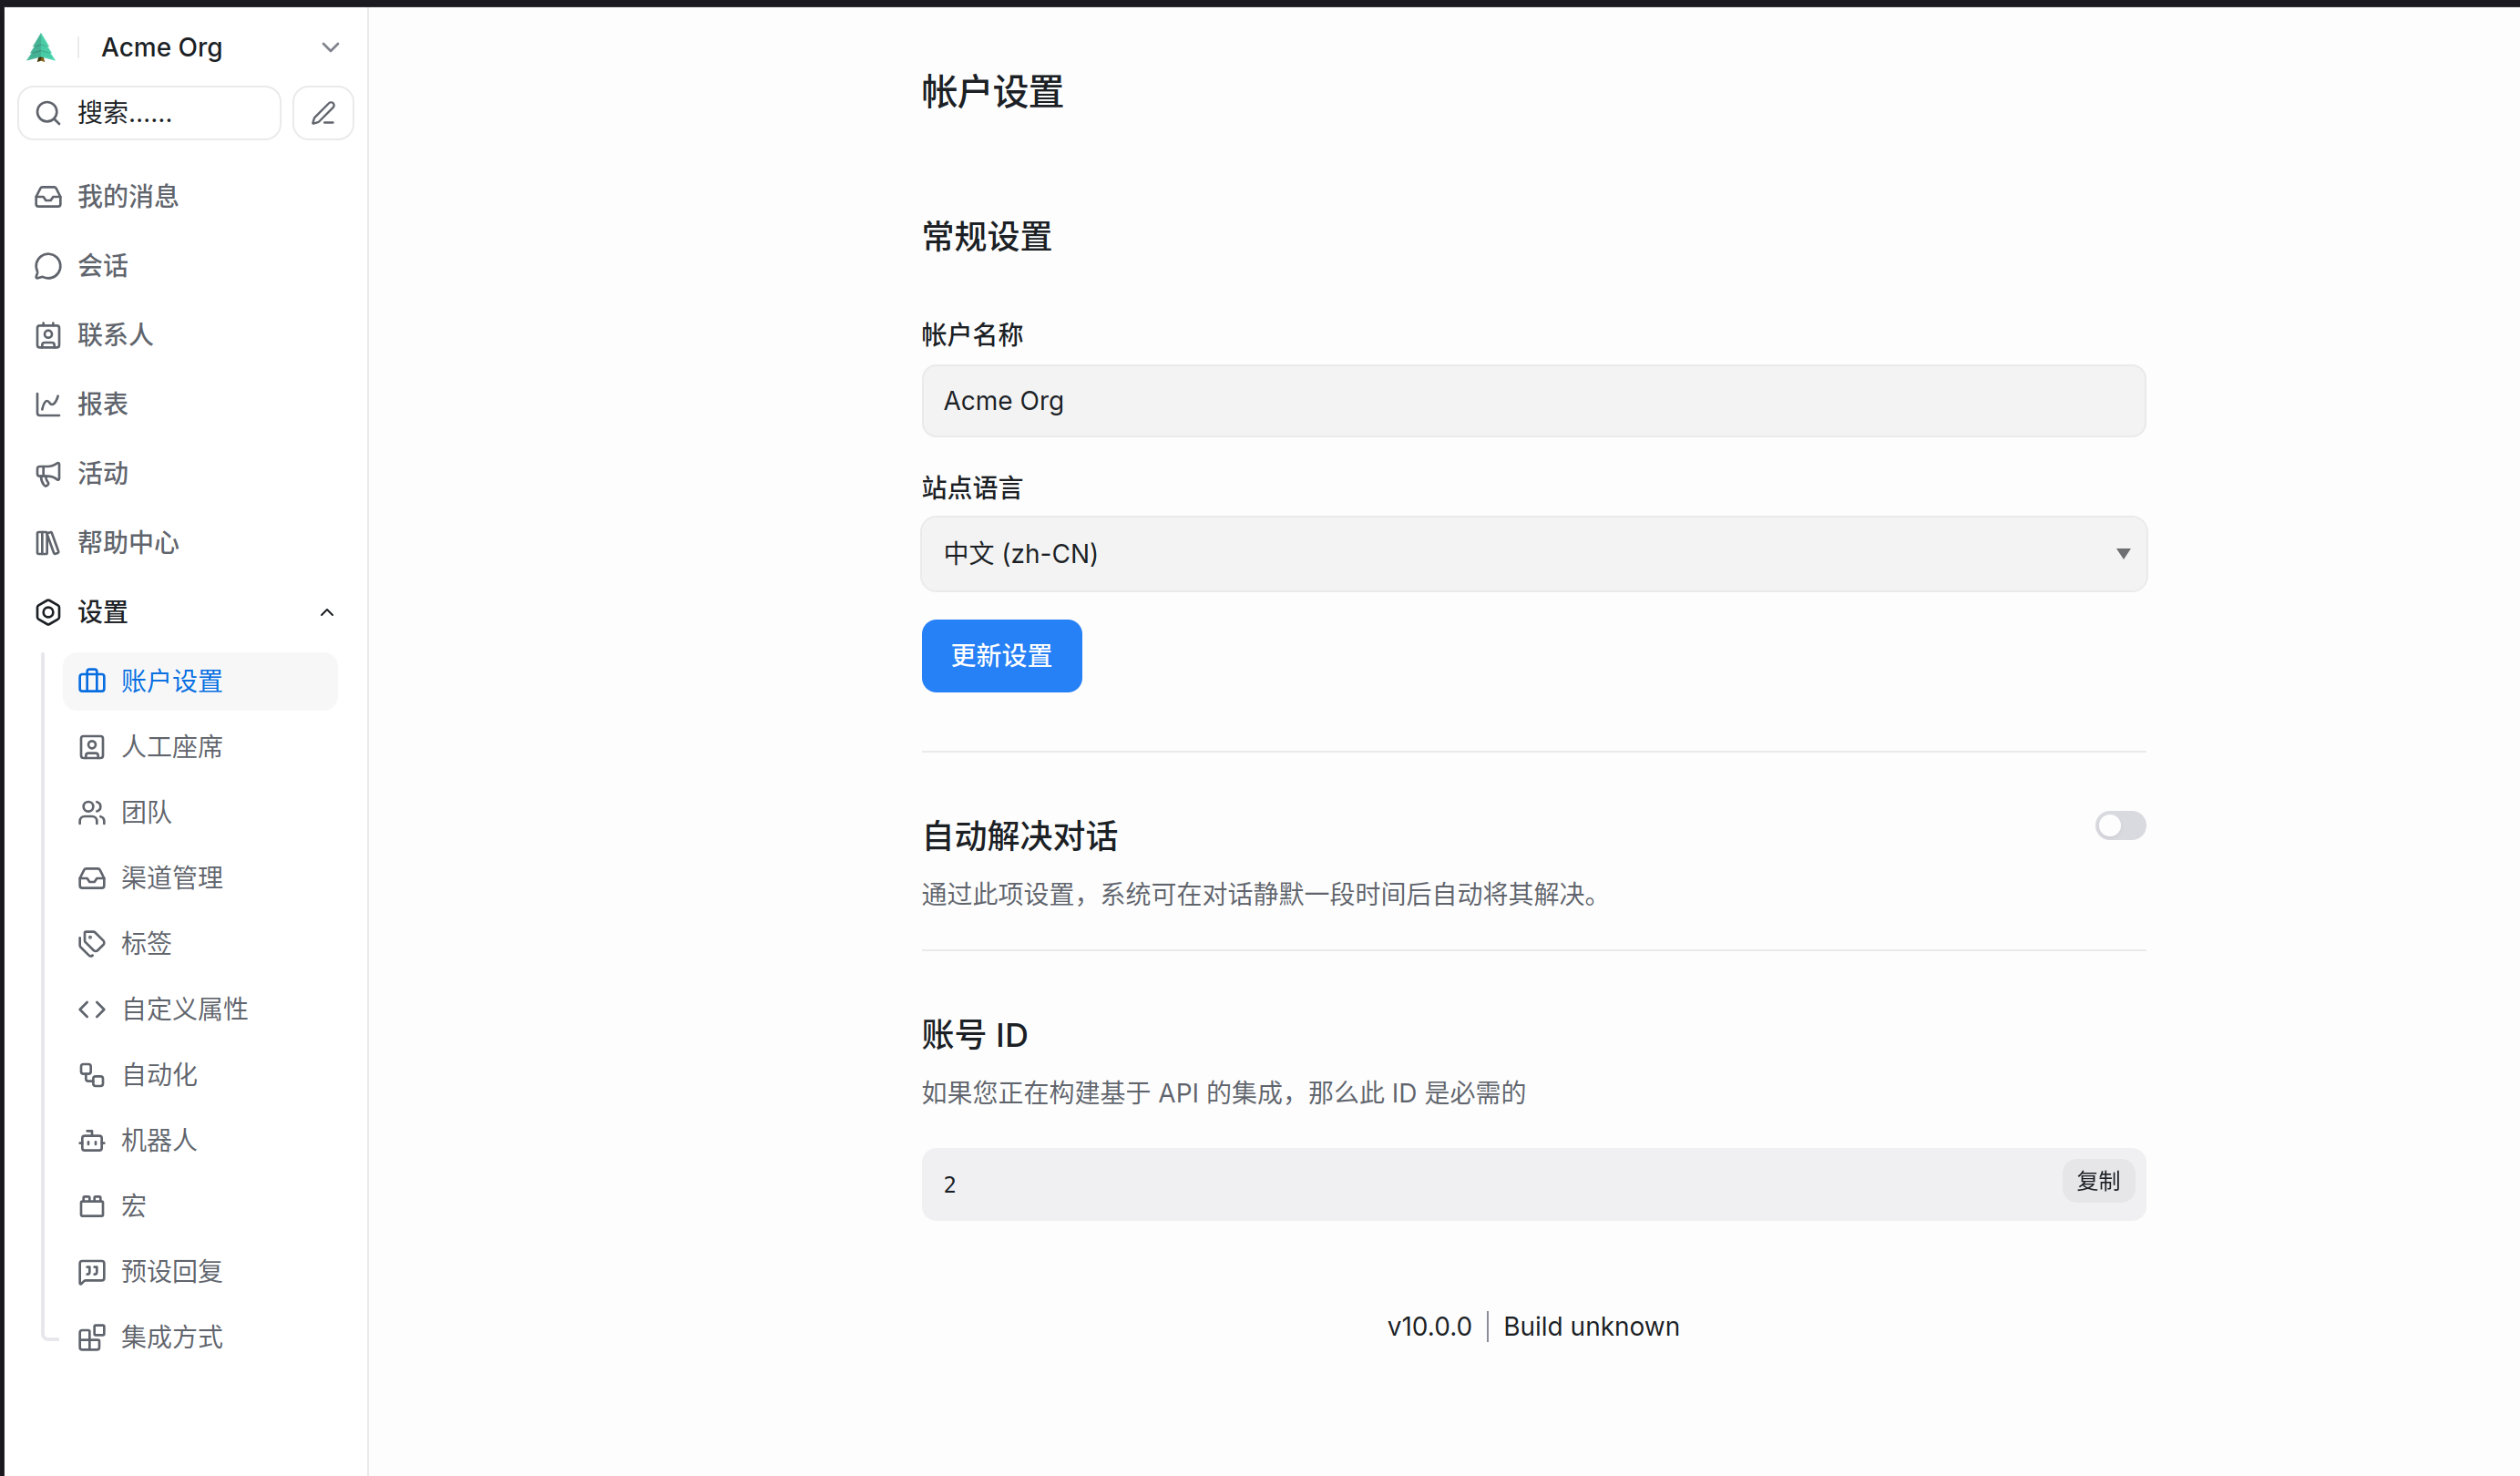Click the 标签 tag icon

click(x=92, y=943)
